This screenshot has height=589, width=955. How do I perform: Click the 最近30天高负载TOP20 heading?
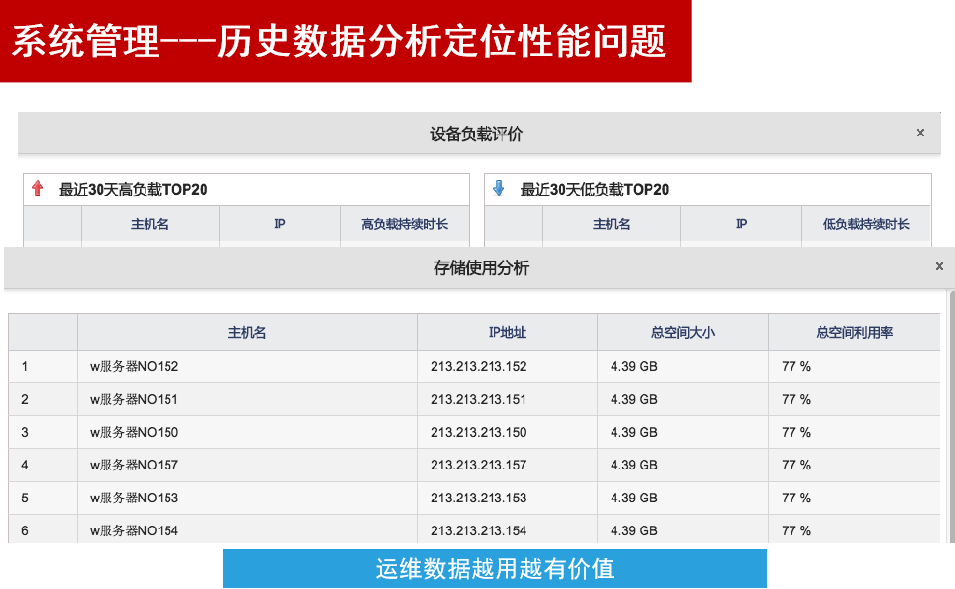pyautogui.click(x=133, y=189)
